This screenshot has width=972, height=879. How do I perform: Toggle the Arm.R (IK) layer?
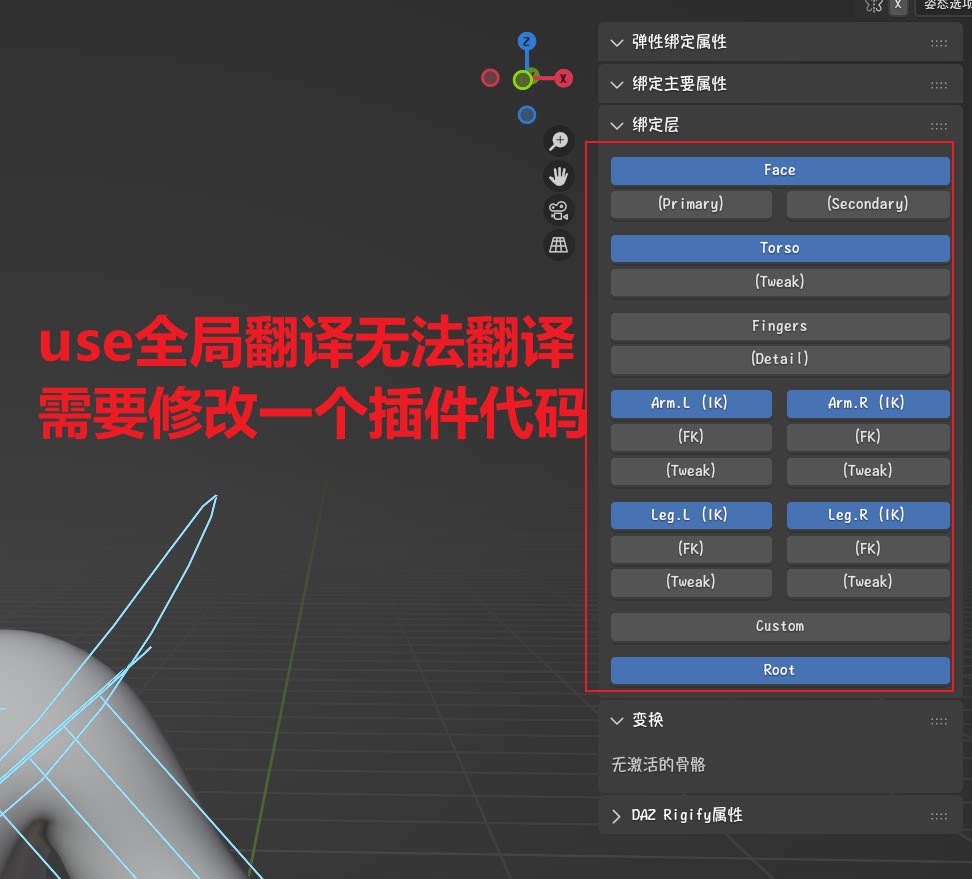(x=868, y=404)
